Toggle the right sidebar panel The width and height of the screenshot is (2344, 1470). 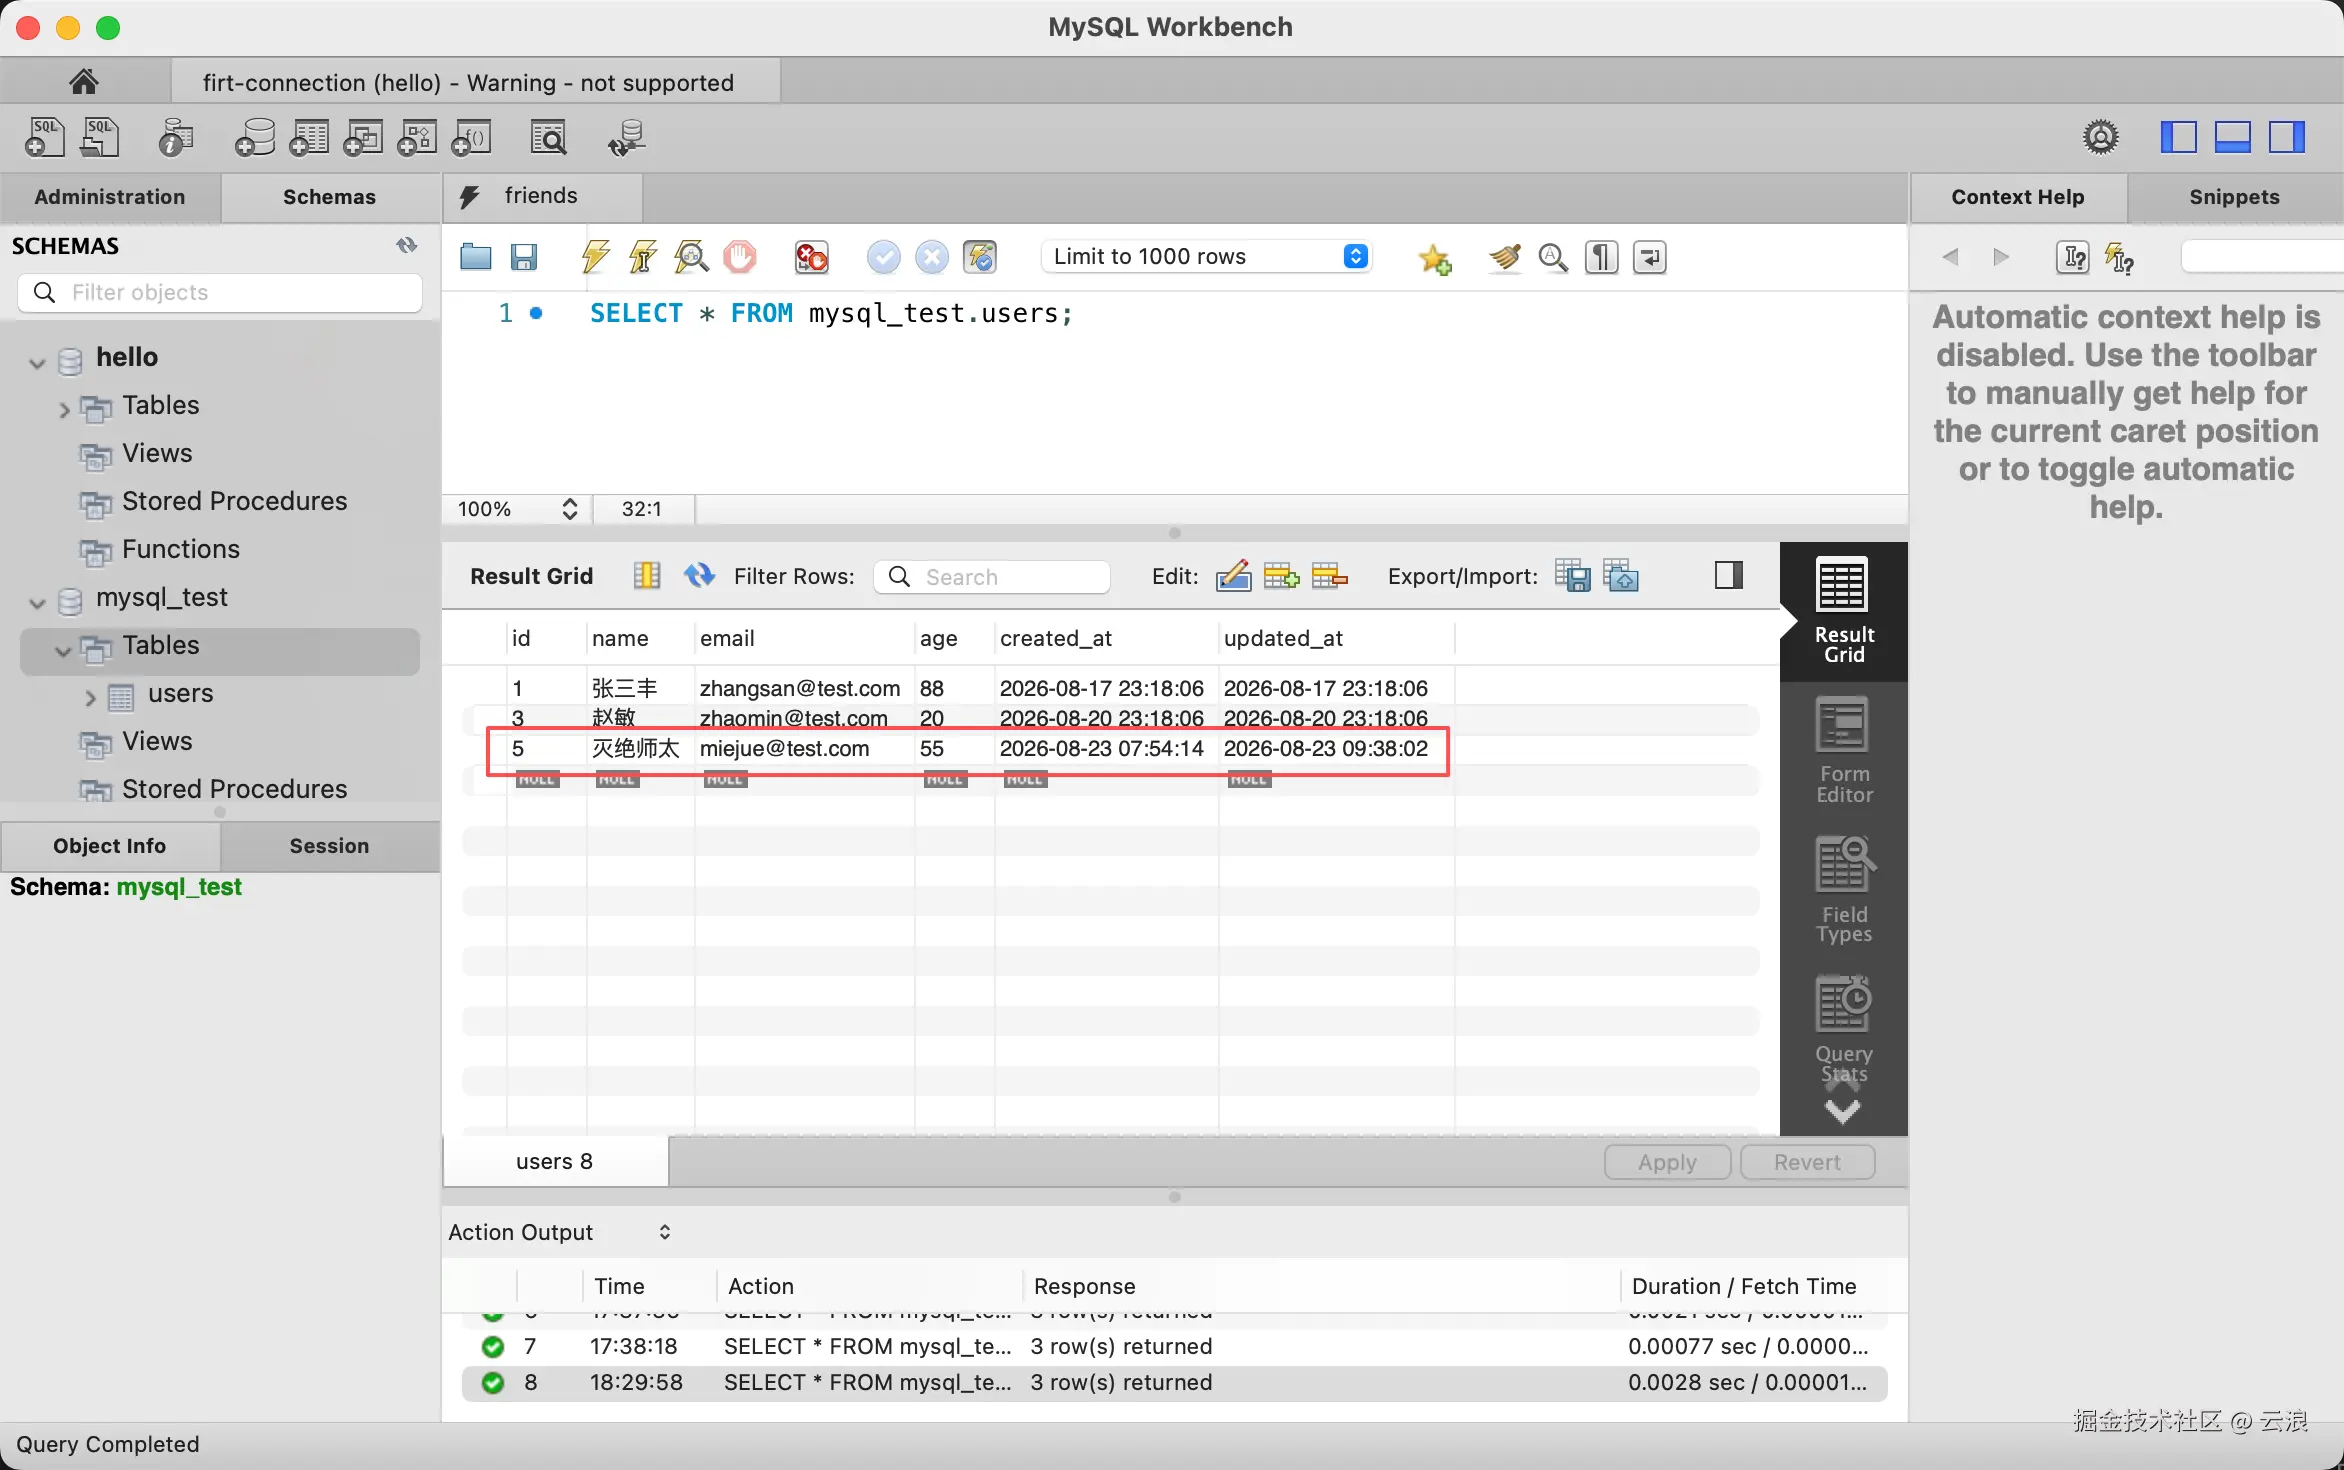[2286, 137]
